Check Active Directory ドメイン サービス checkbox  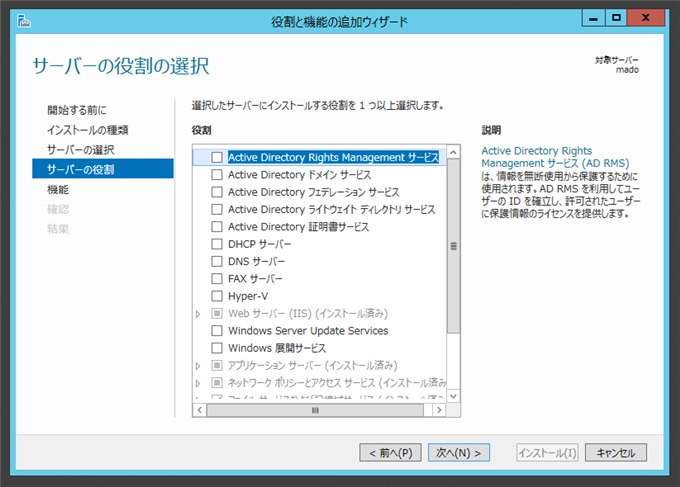[x=217, y=174]
